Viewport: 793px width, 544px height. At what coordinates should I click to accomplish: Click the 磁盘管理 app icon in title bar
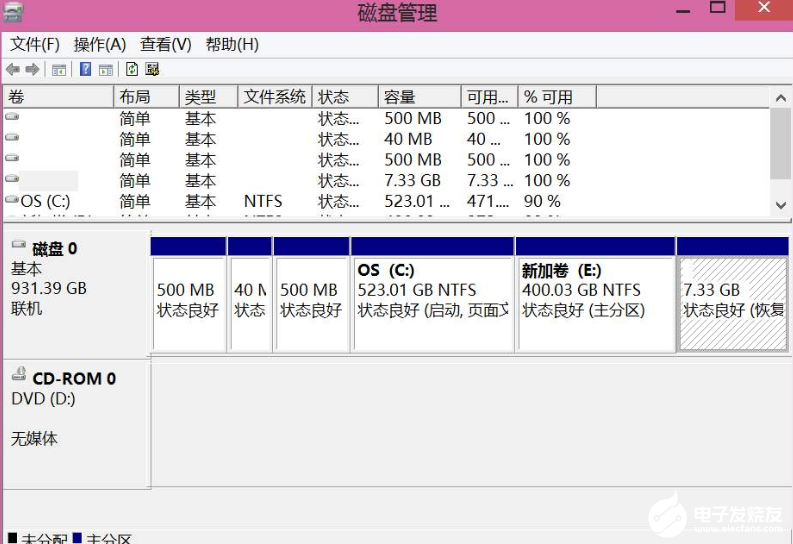12,12
